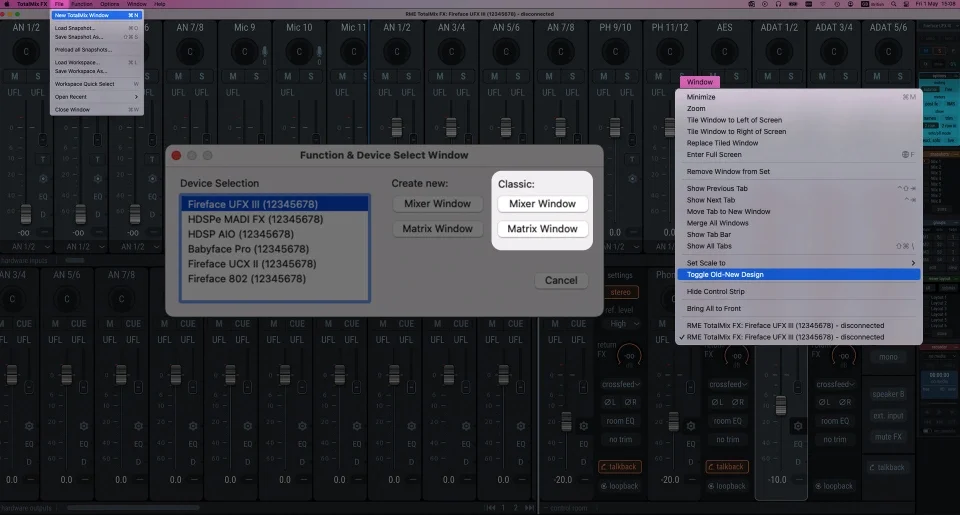Screen dimensions: 960x515
Task: Solo the ADAT 1/2 channel
Action: point(790,76)
